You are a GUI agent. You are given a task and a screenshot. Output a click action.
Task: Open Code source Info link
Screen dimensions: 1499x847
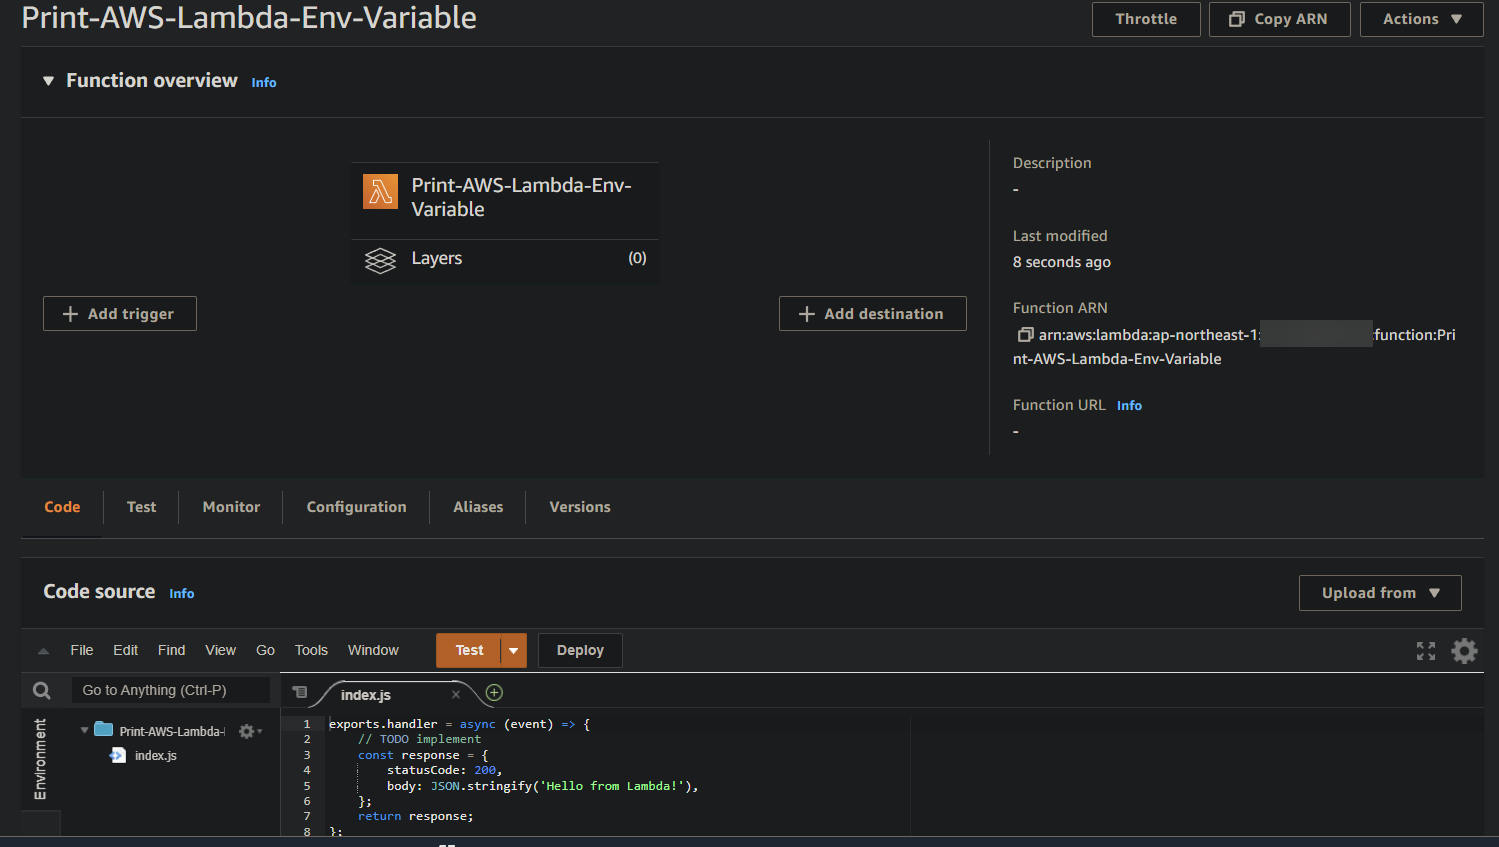point(181,593)
